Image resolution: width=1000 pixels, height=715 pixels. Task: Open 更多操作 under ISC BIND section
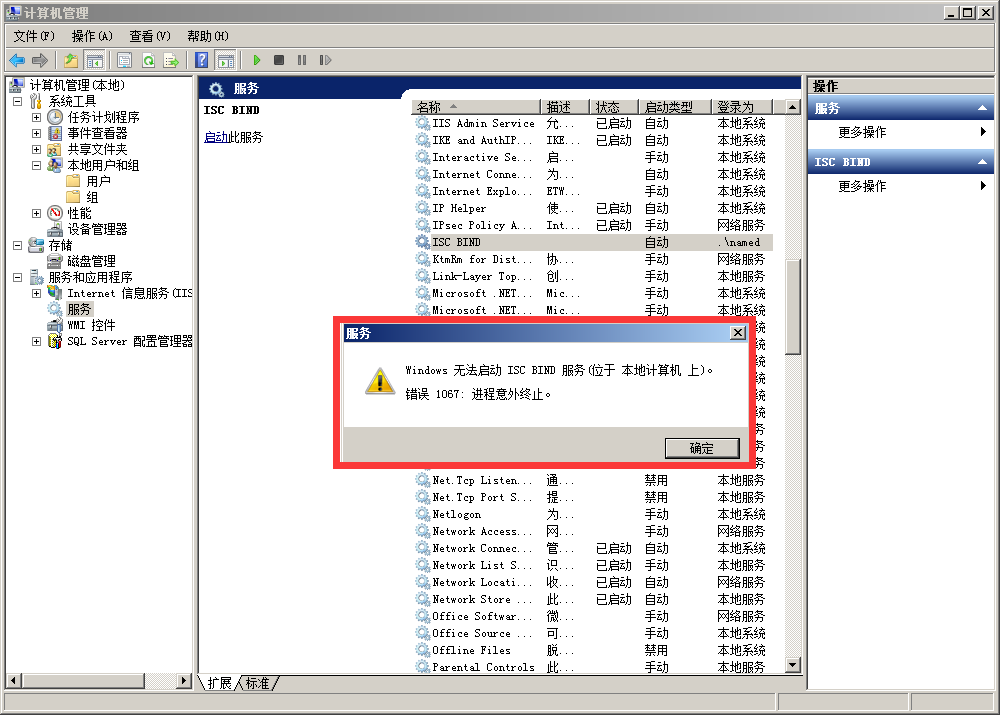862,186
